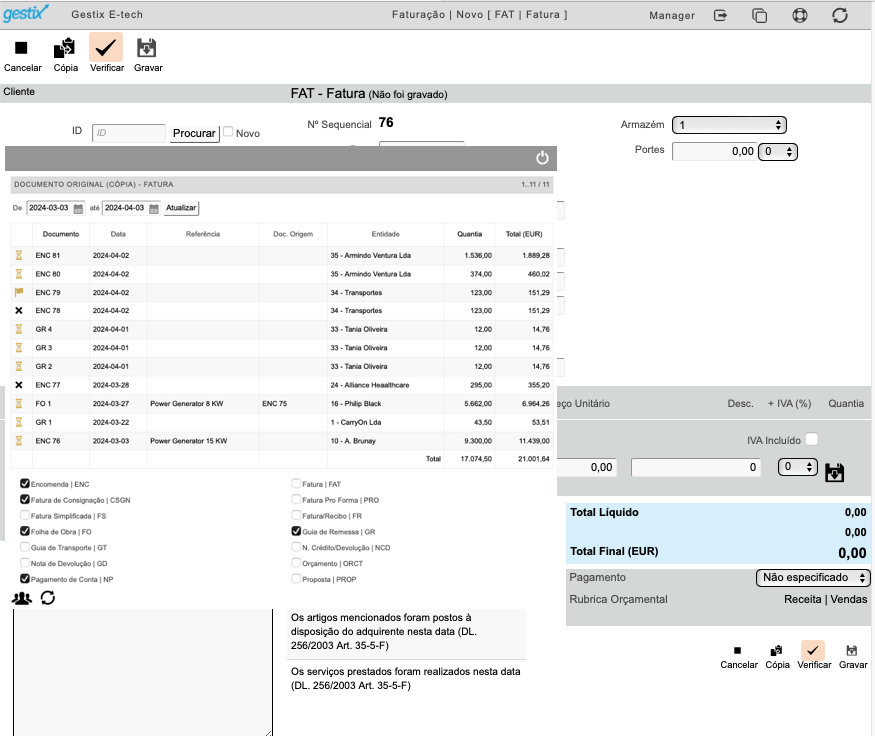Check Fatura Simplificada | FS
Image resolution: width=875 pixels, height=736 pixels.
(x=25, y=515)
